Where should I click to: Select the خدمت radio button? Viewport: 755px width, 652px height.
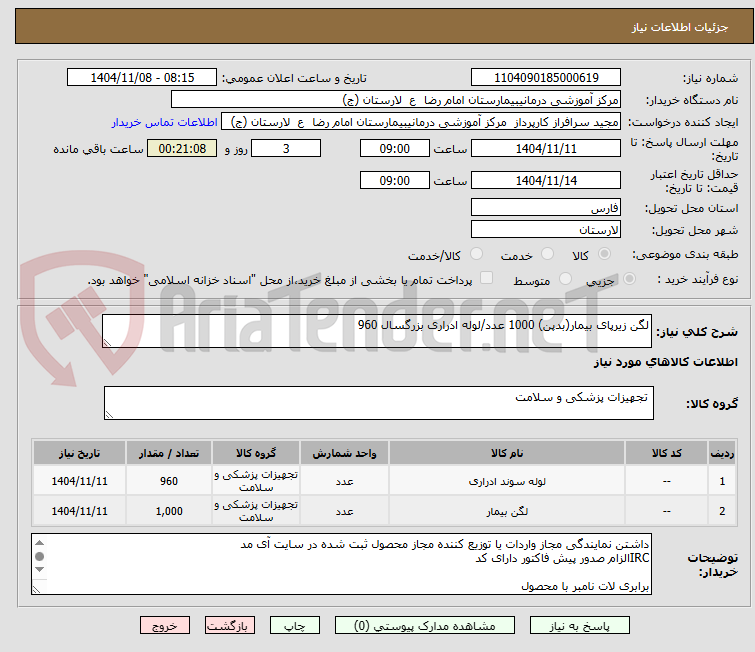tap(547, 254)
